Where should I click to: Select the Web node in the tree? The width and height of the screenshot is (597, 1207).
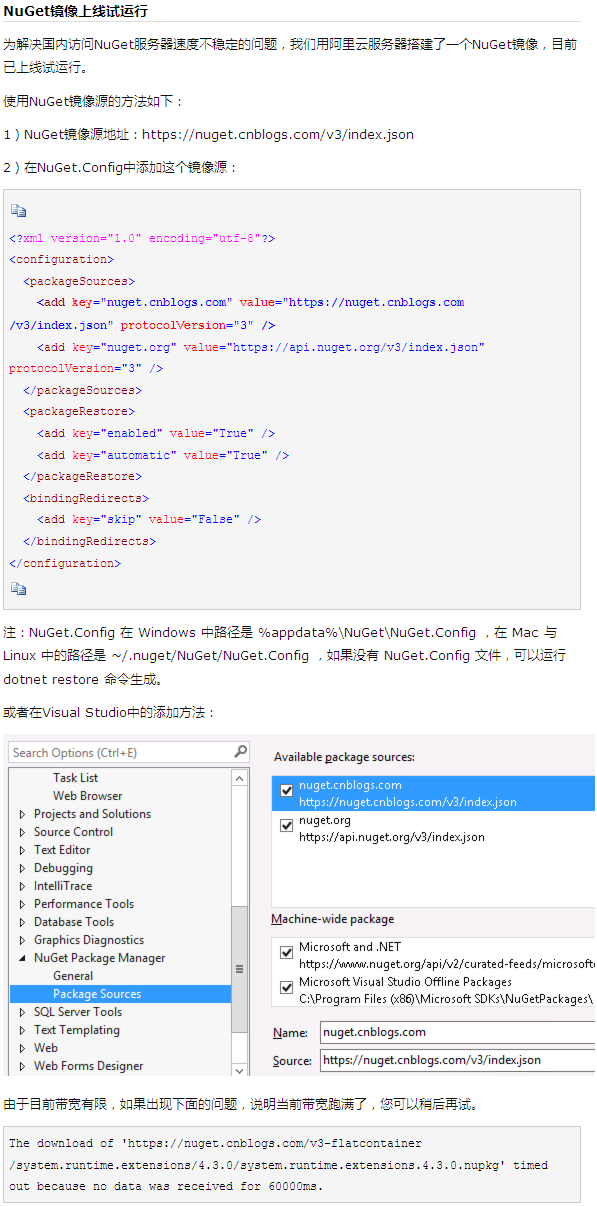[46, 1048]
